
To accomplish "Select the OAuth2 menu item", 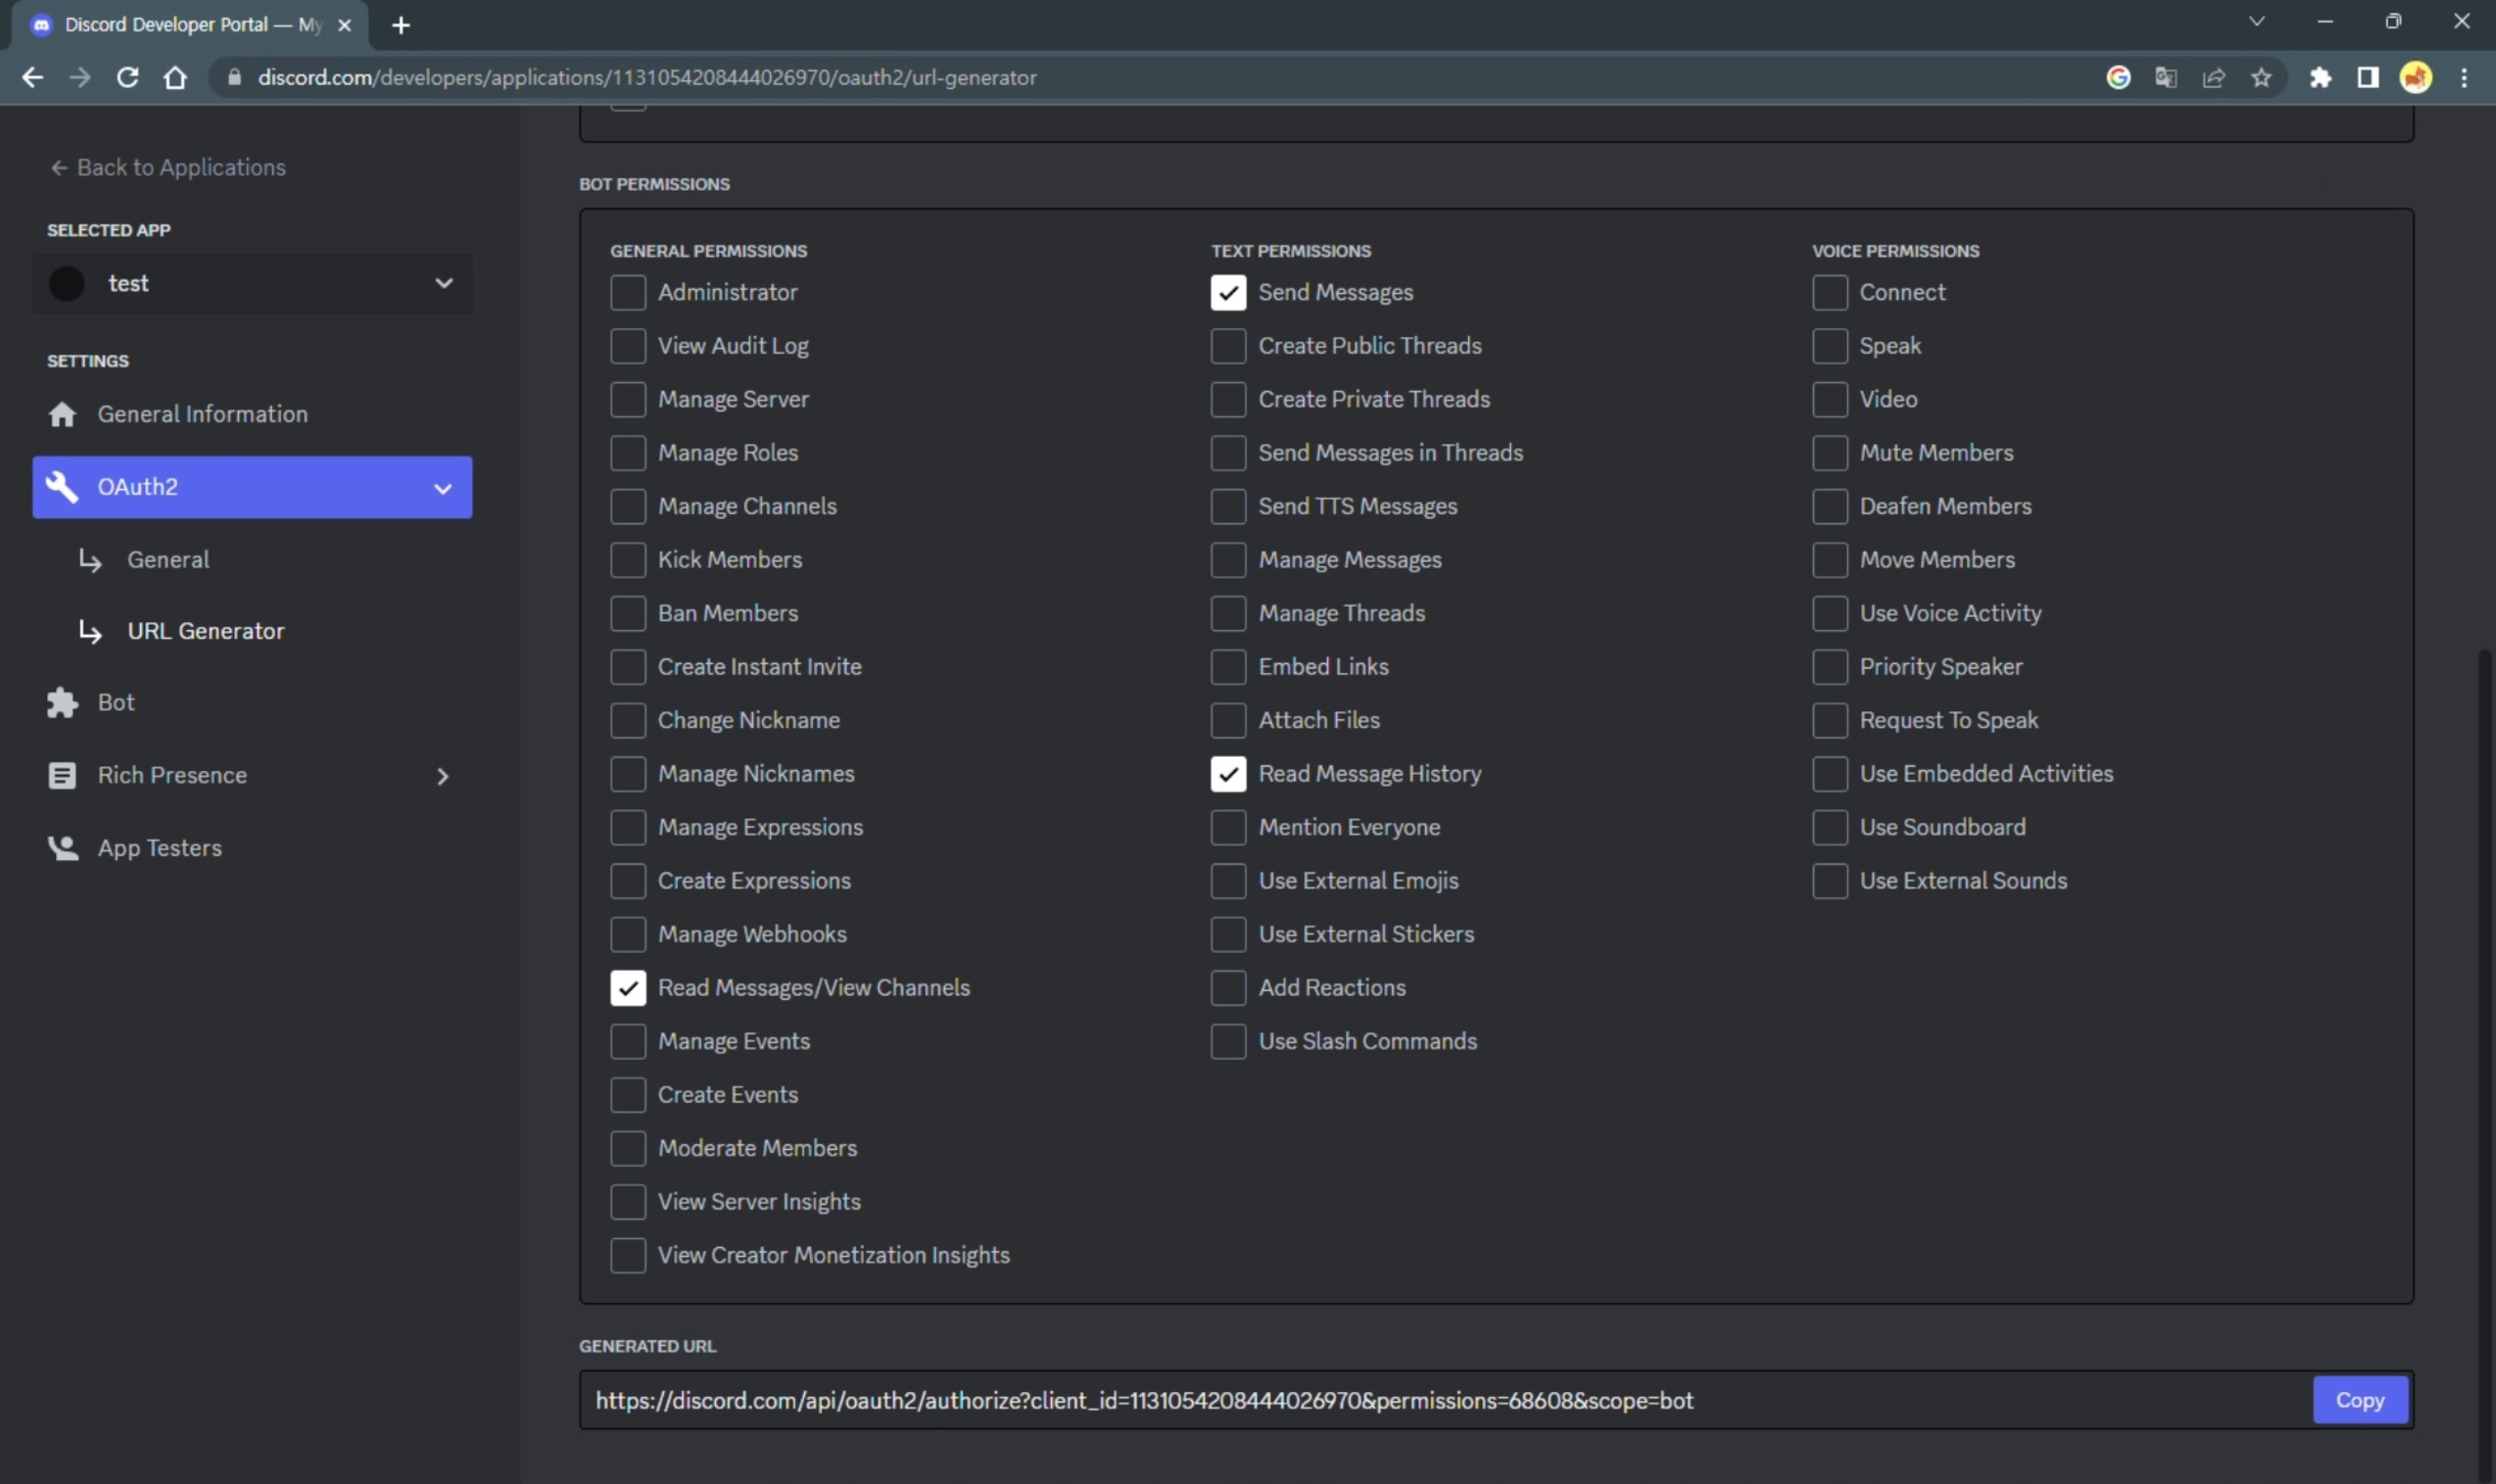I will 252,487.
